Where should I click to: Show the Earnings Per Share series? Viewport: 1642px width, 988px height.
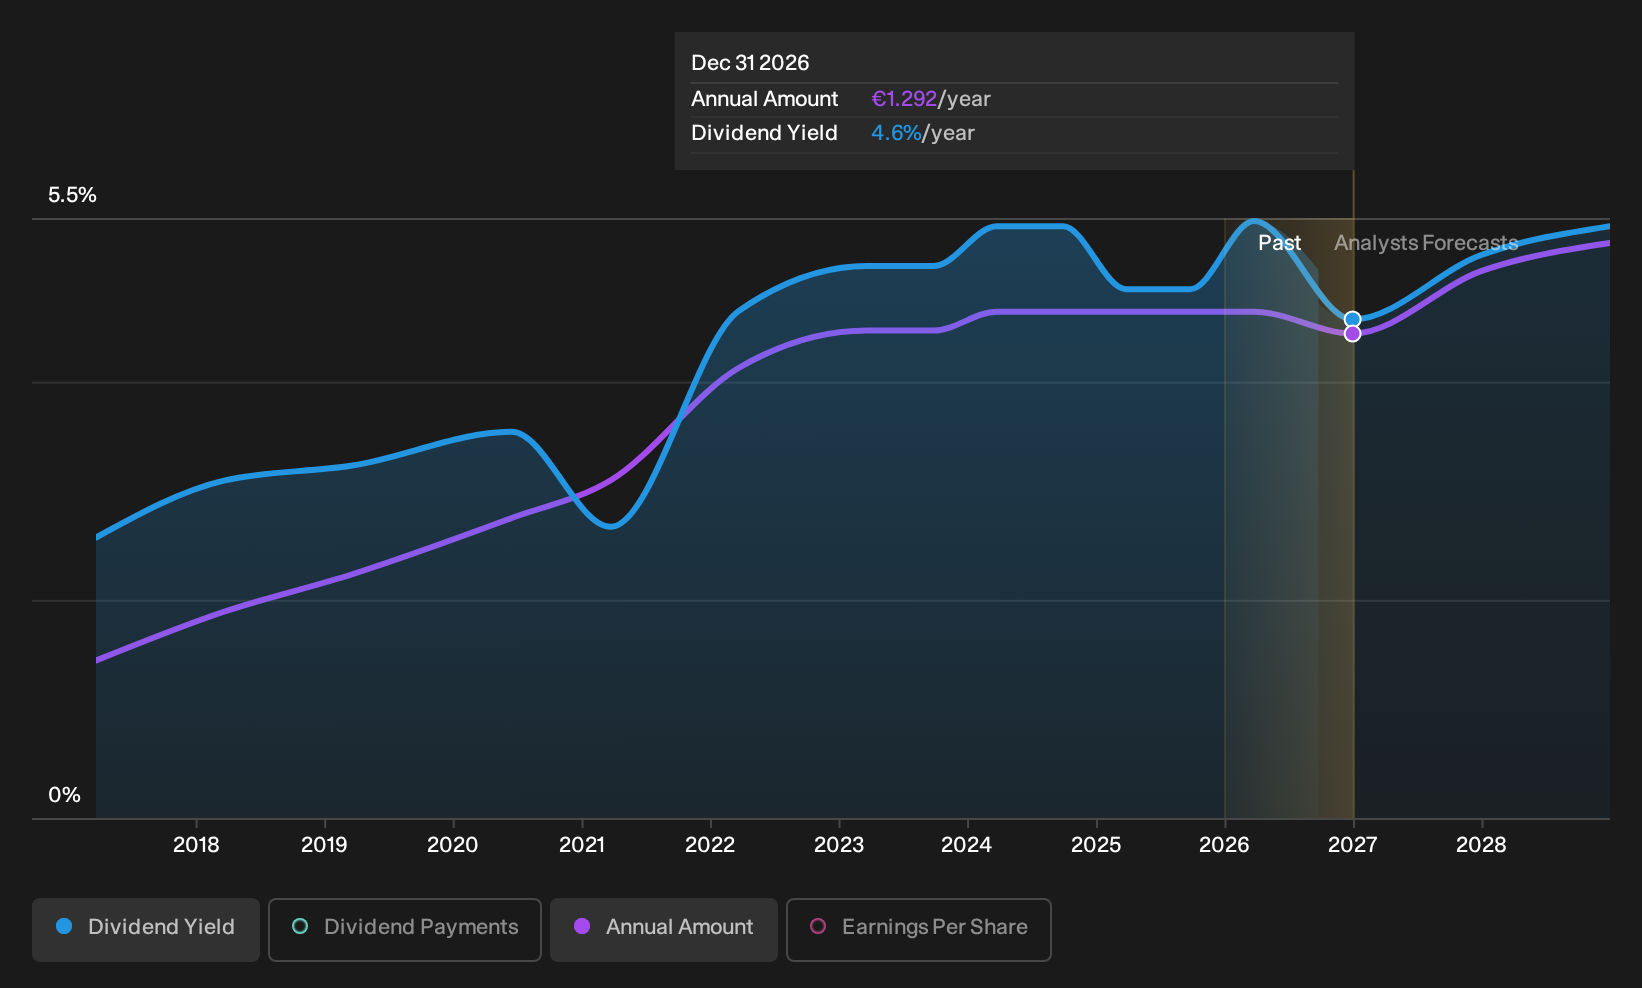tap(919, 929)
